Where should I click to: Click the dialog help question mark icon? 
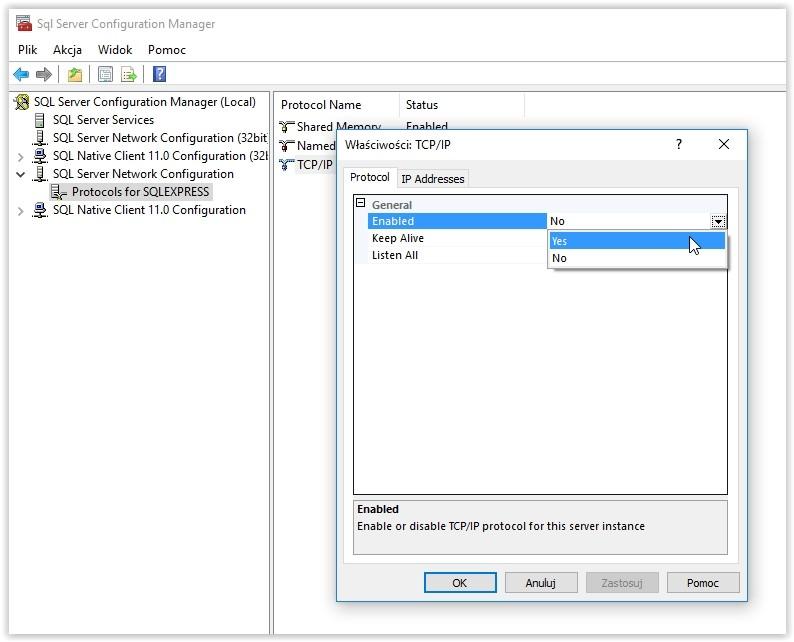tap(679, 144)
